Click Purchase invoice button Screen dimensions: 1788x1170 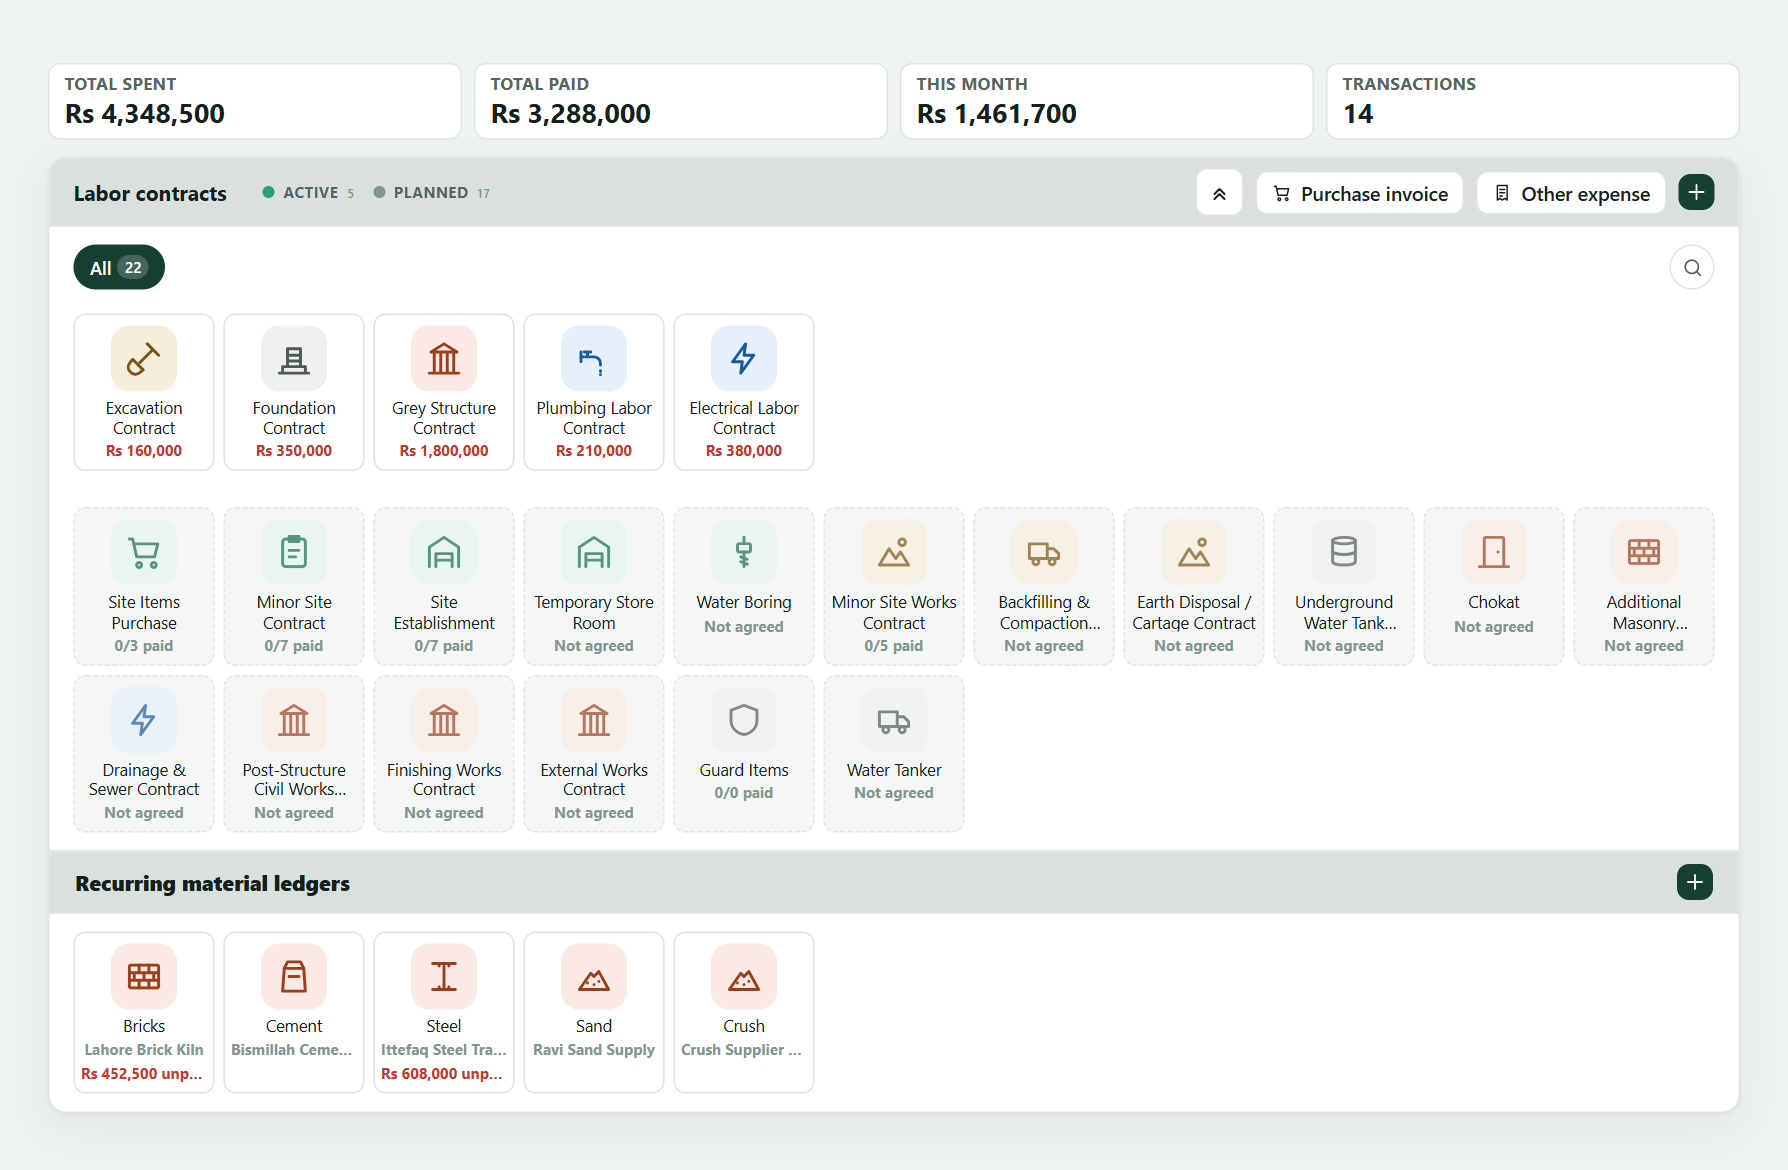[x=1360, y=193]
